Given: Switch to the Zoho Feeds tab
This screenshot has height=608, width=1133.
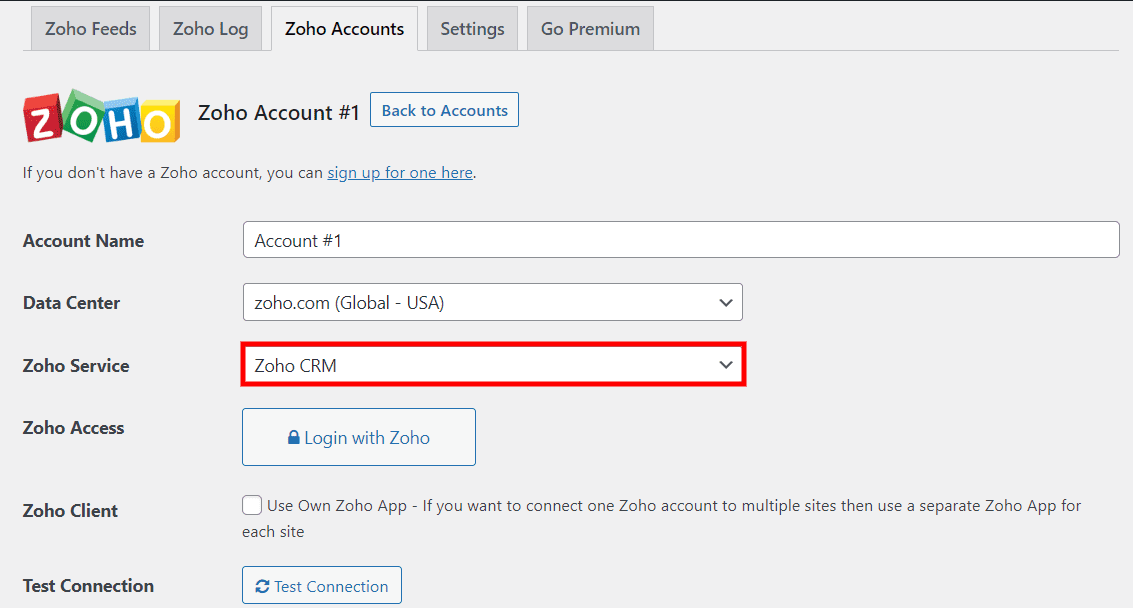Looking at the screenshot, I should click(x=89, y=28).
